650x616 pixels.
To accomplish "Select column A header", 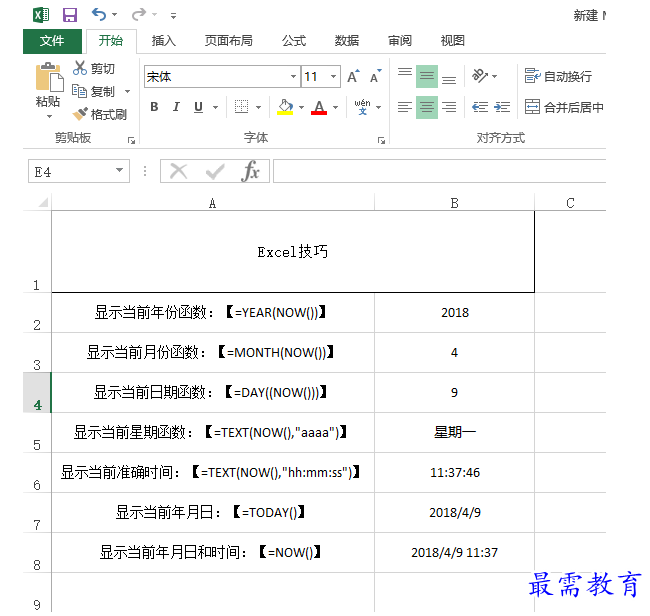I will [213, 203].
